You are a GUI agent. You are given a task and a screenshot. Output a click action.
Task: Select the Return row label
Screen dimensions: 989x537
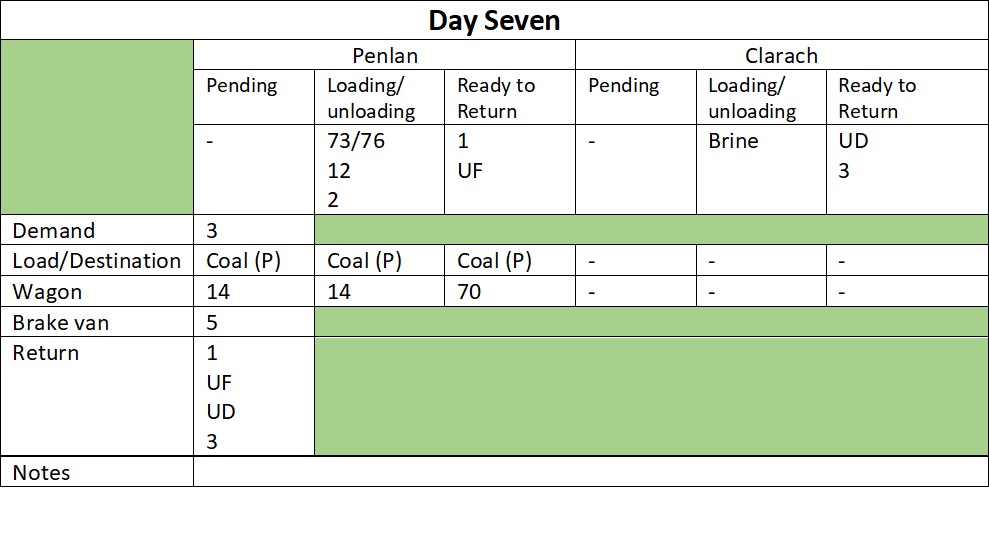pyautogui.click(x=97, y=396)
